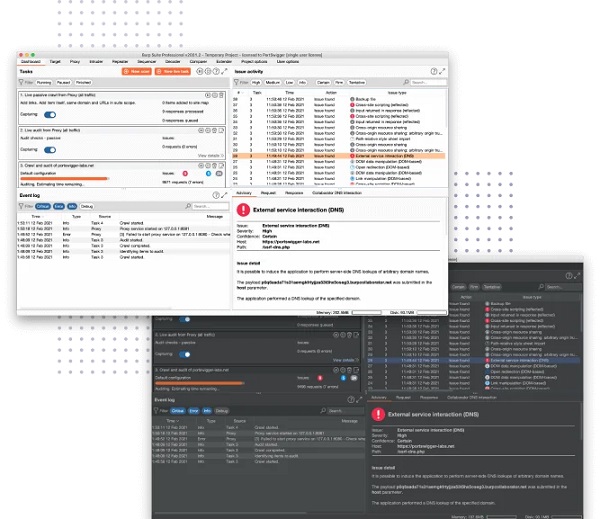Image resolution: width=600 pixels, height=519 pixels.
Task: Delete task 1 Live passive crawl trash icon
Action: click(x=221, y=95)
